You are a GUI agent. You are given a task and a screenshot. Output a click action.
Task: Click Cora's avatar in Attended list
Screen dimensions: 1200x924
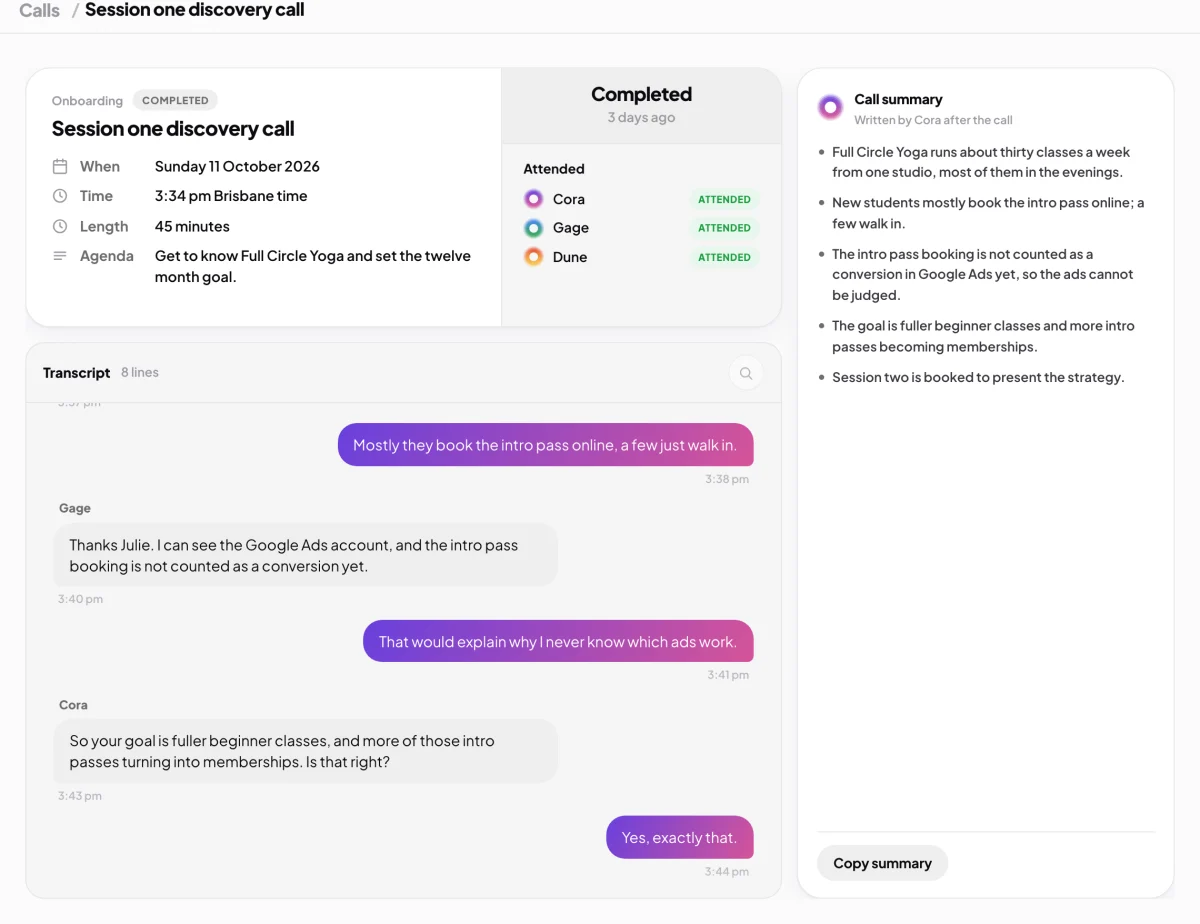tap(534, 199)
